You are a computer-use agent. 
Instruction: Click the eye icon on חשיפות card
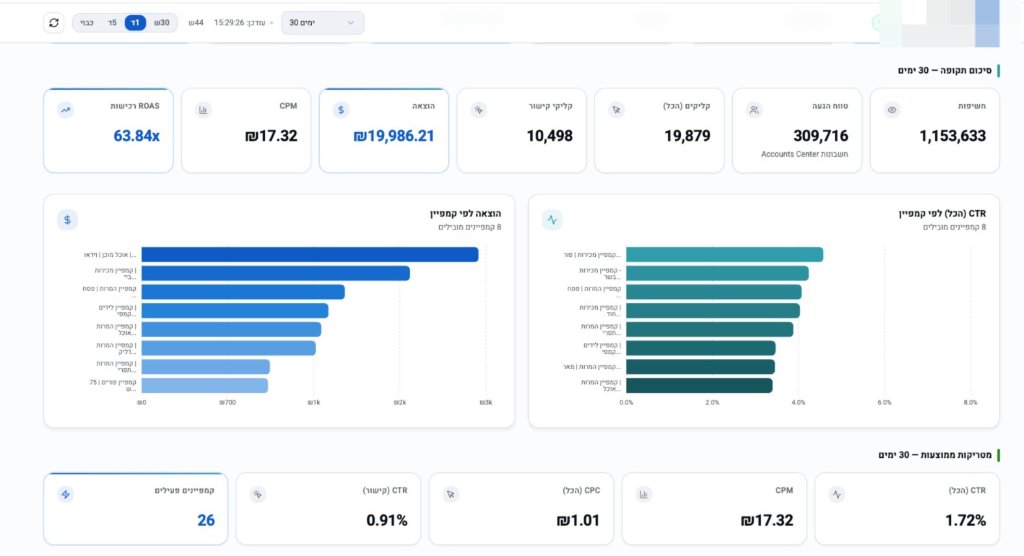(892, 110)
